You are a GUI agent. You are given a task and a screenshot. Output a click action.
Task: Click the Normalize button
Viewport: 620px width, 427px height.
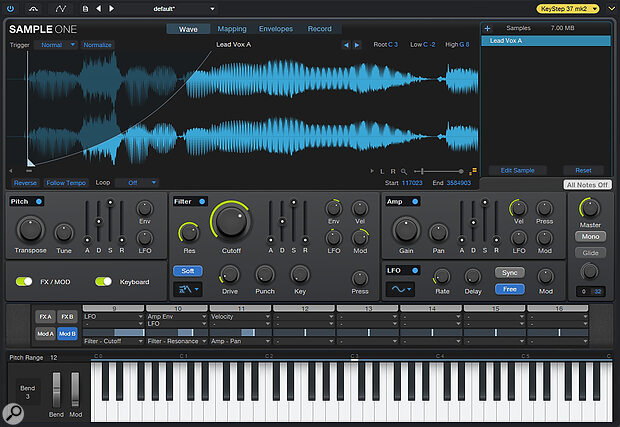(97, 45)
